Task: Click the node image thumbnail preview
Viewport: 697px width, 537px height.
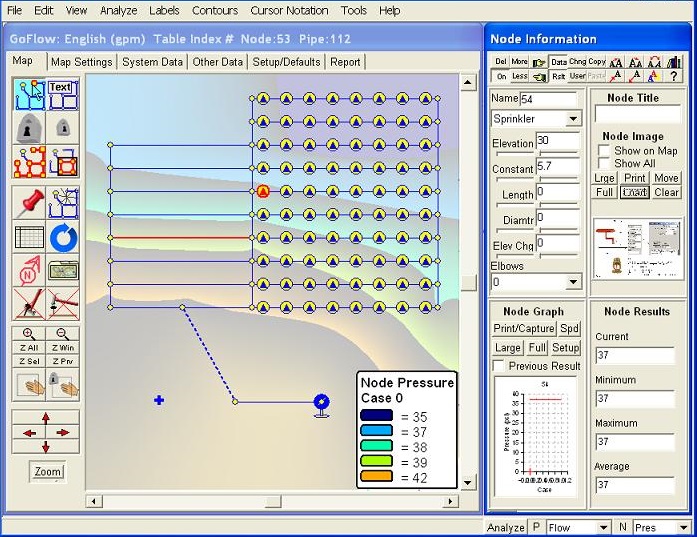Action: point(638,248)
